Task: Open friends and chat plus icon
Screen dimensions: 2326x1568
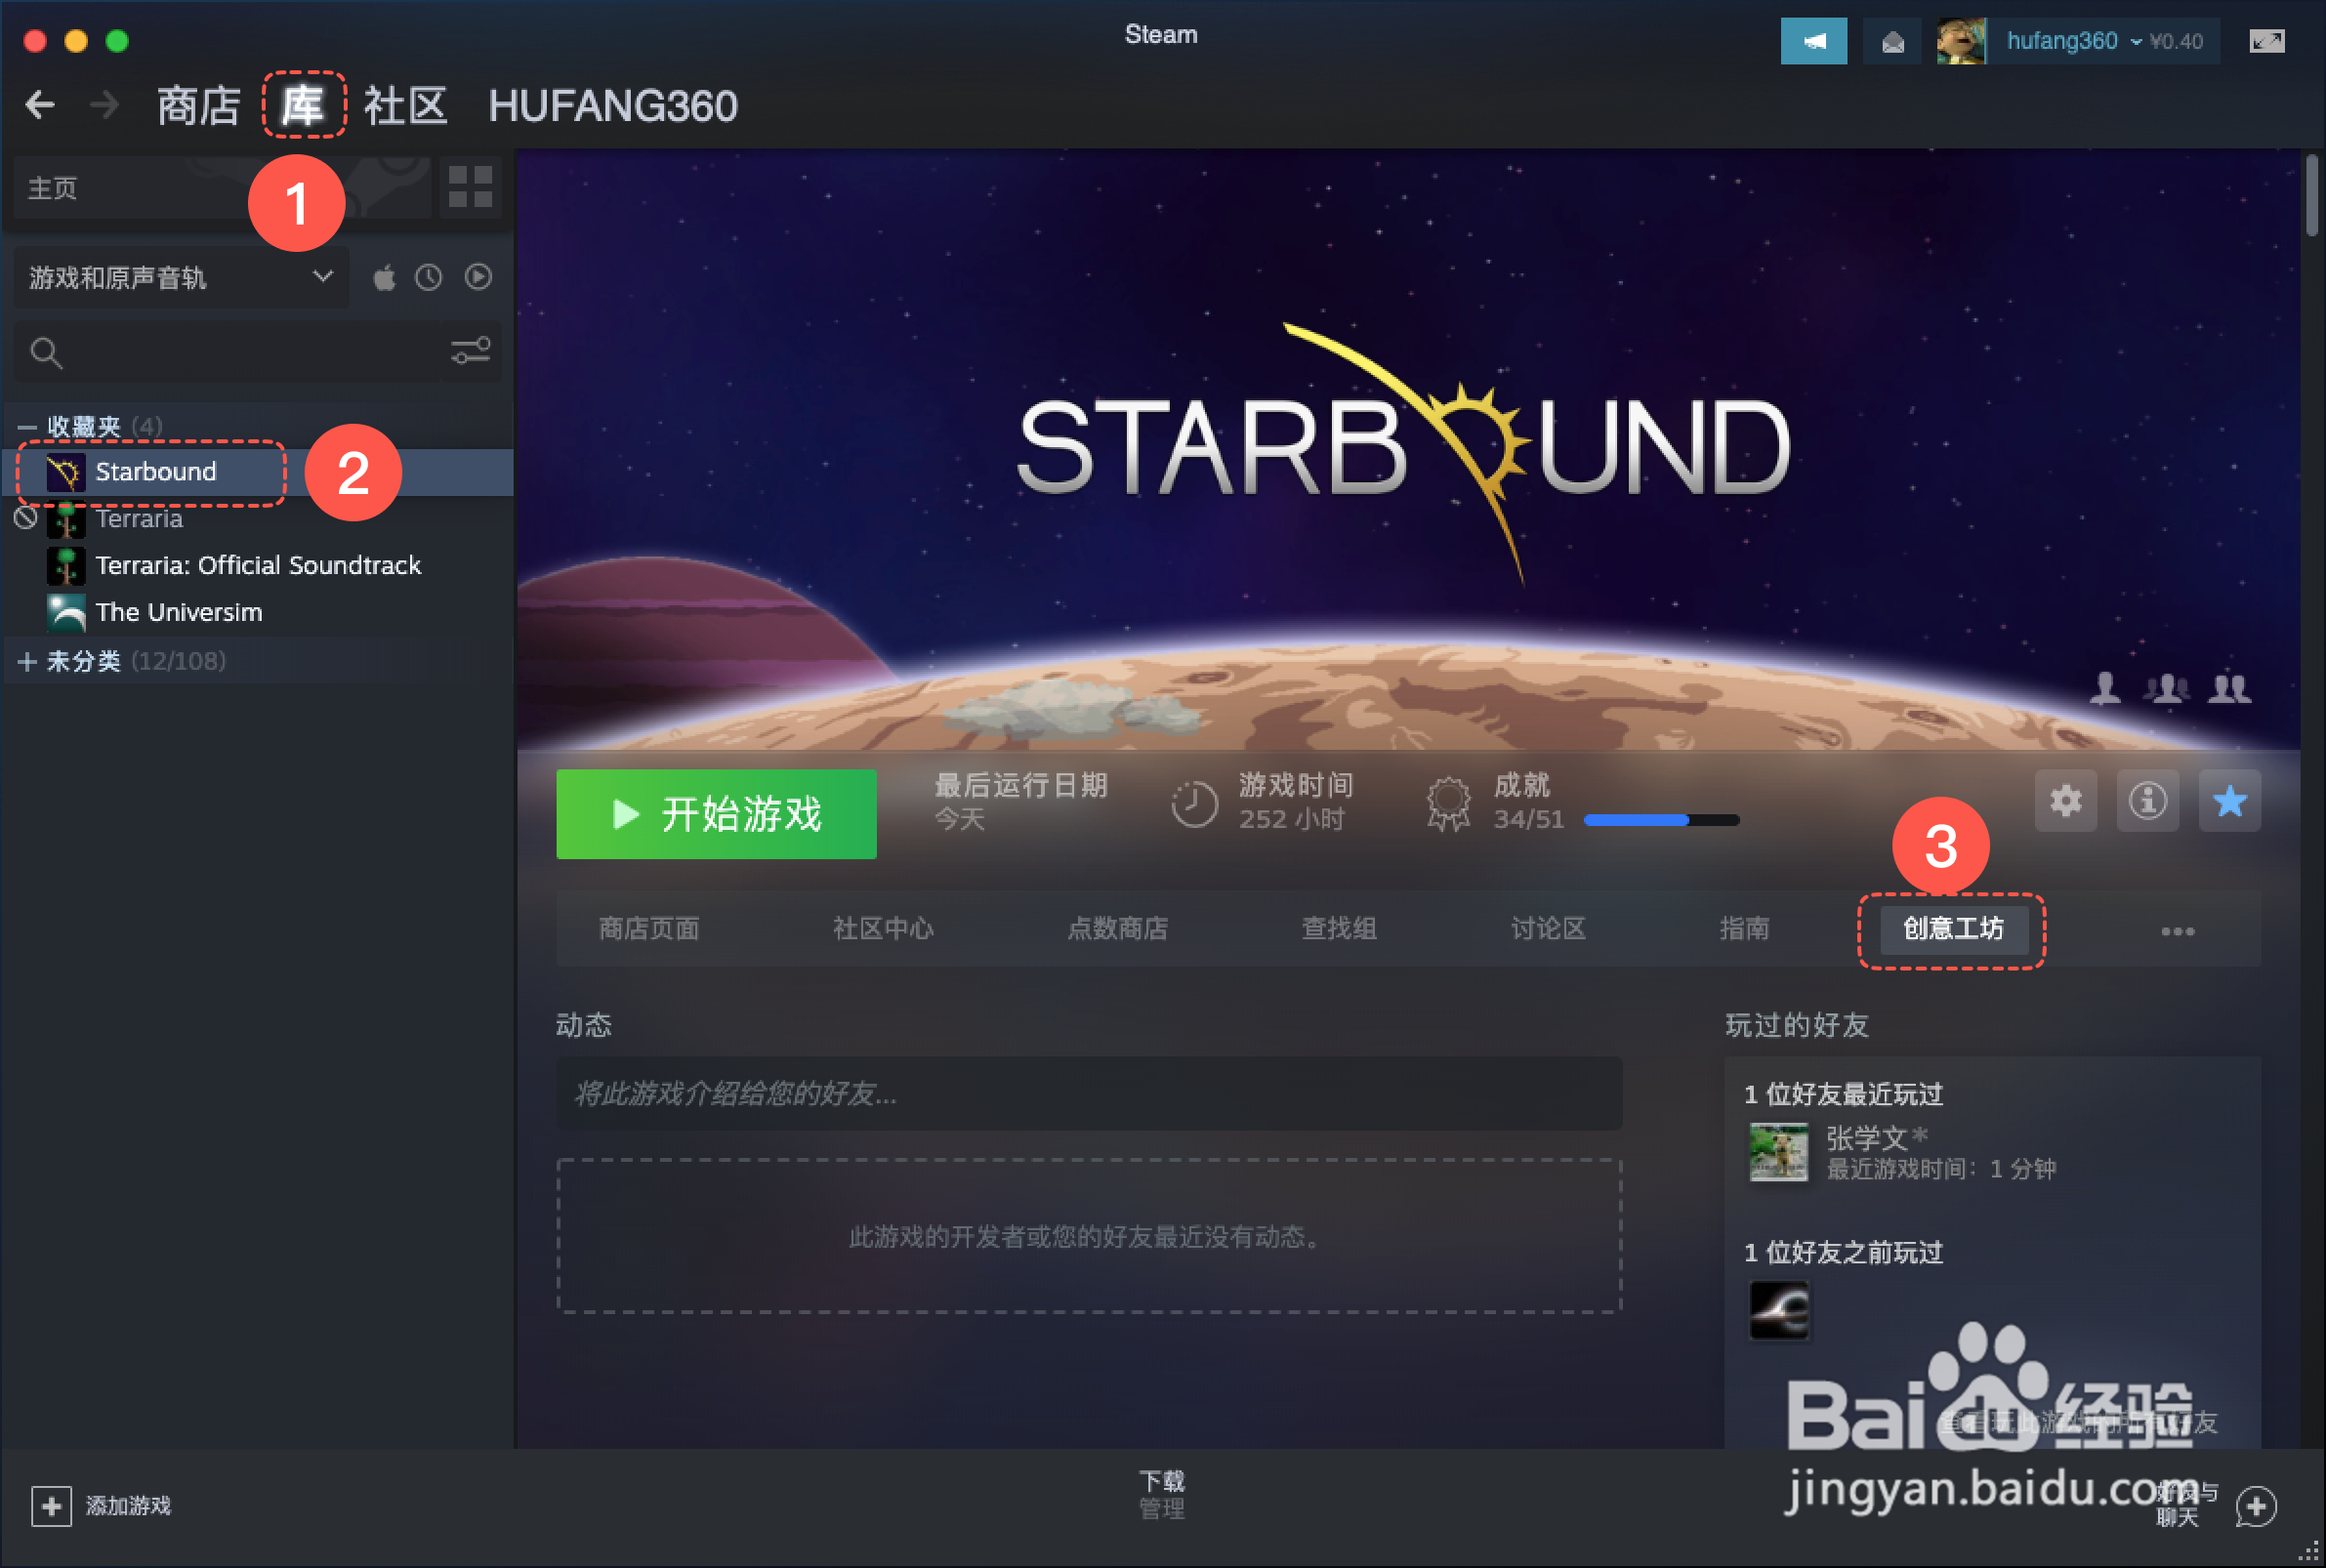Action: click(2255, 1506)
